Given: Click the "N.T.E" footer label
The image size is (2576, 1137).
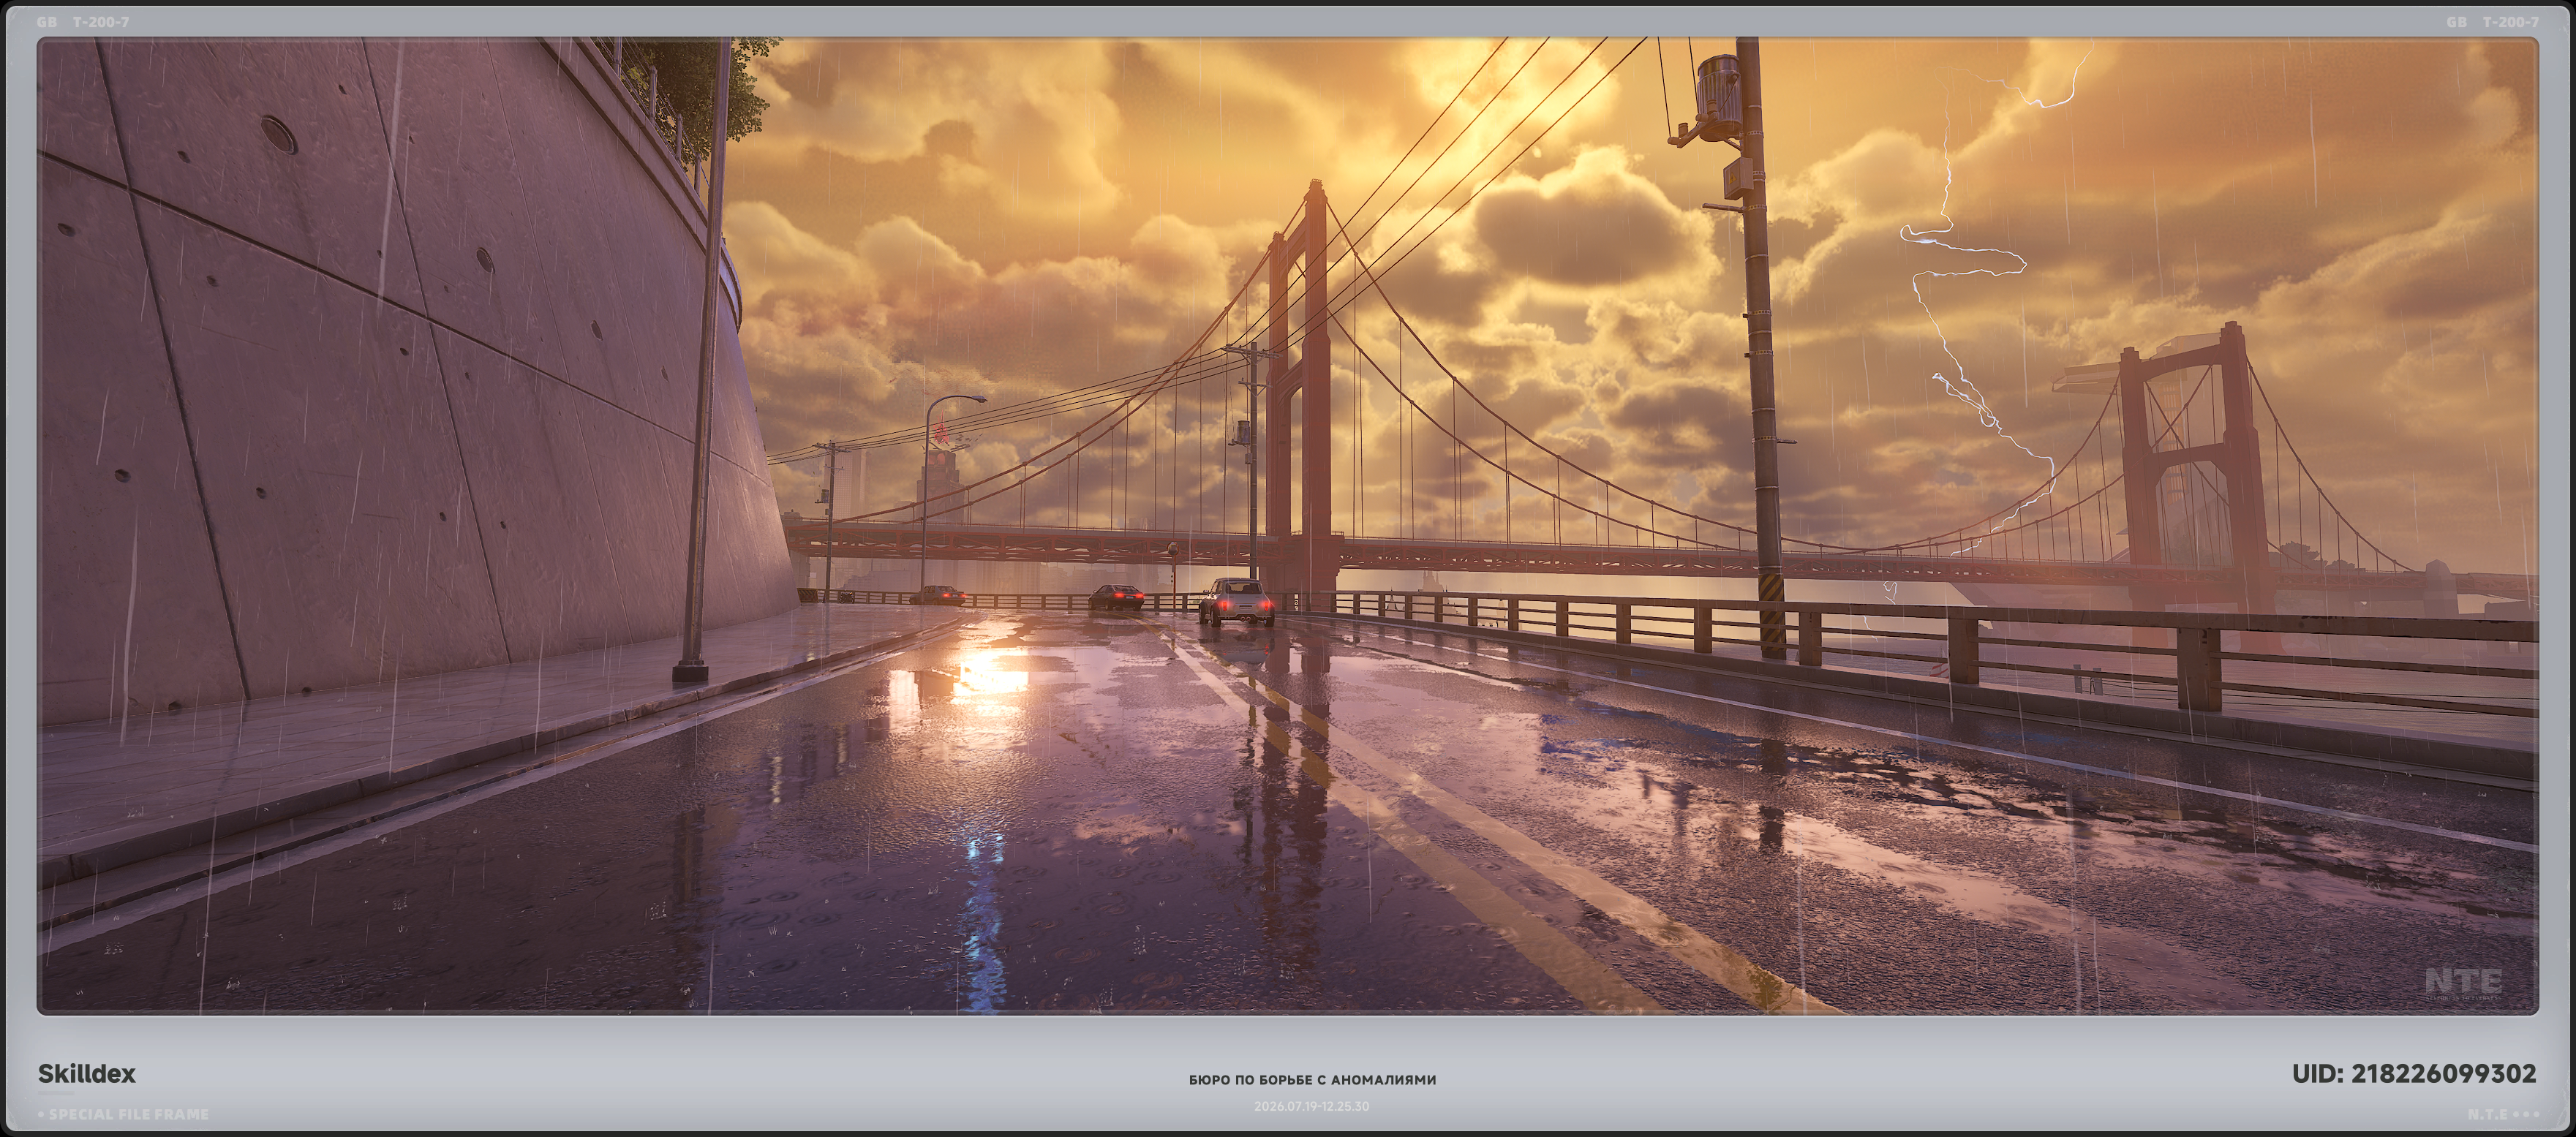Looking at the screenshot, I should [x=2487, y=1114].
